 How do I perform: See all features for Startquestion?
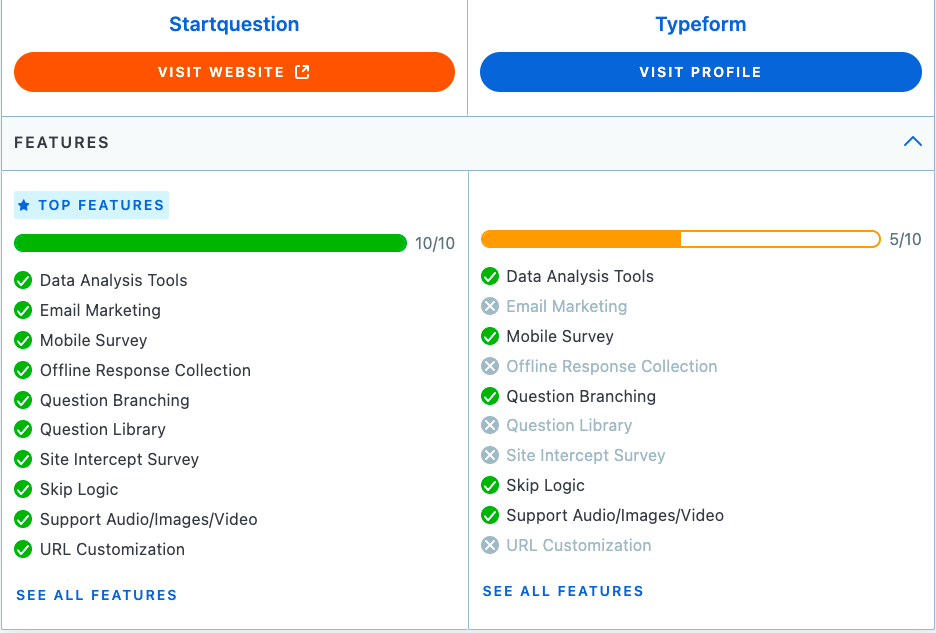97,595
